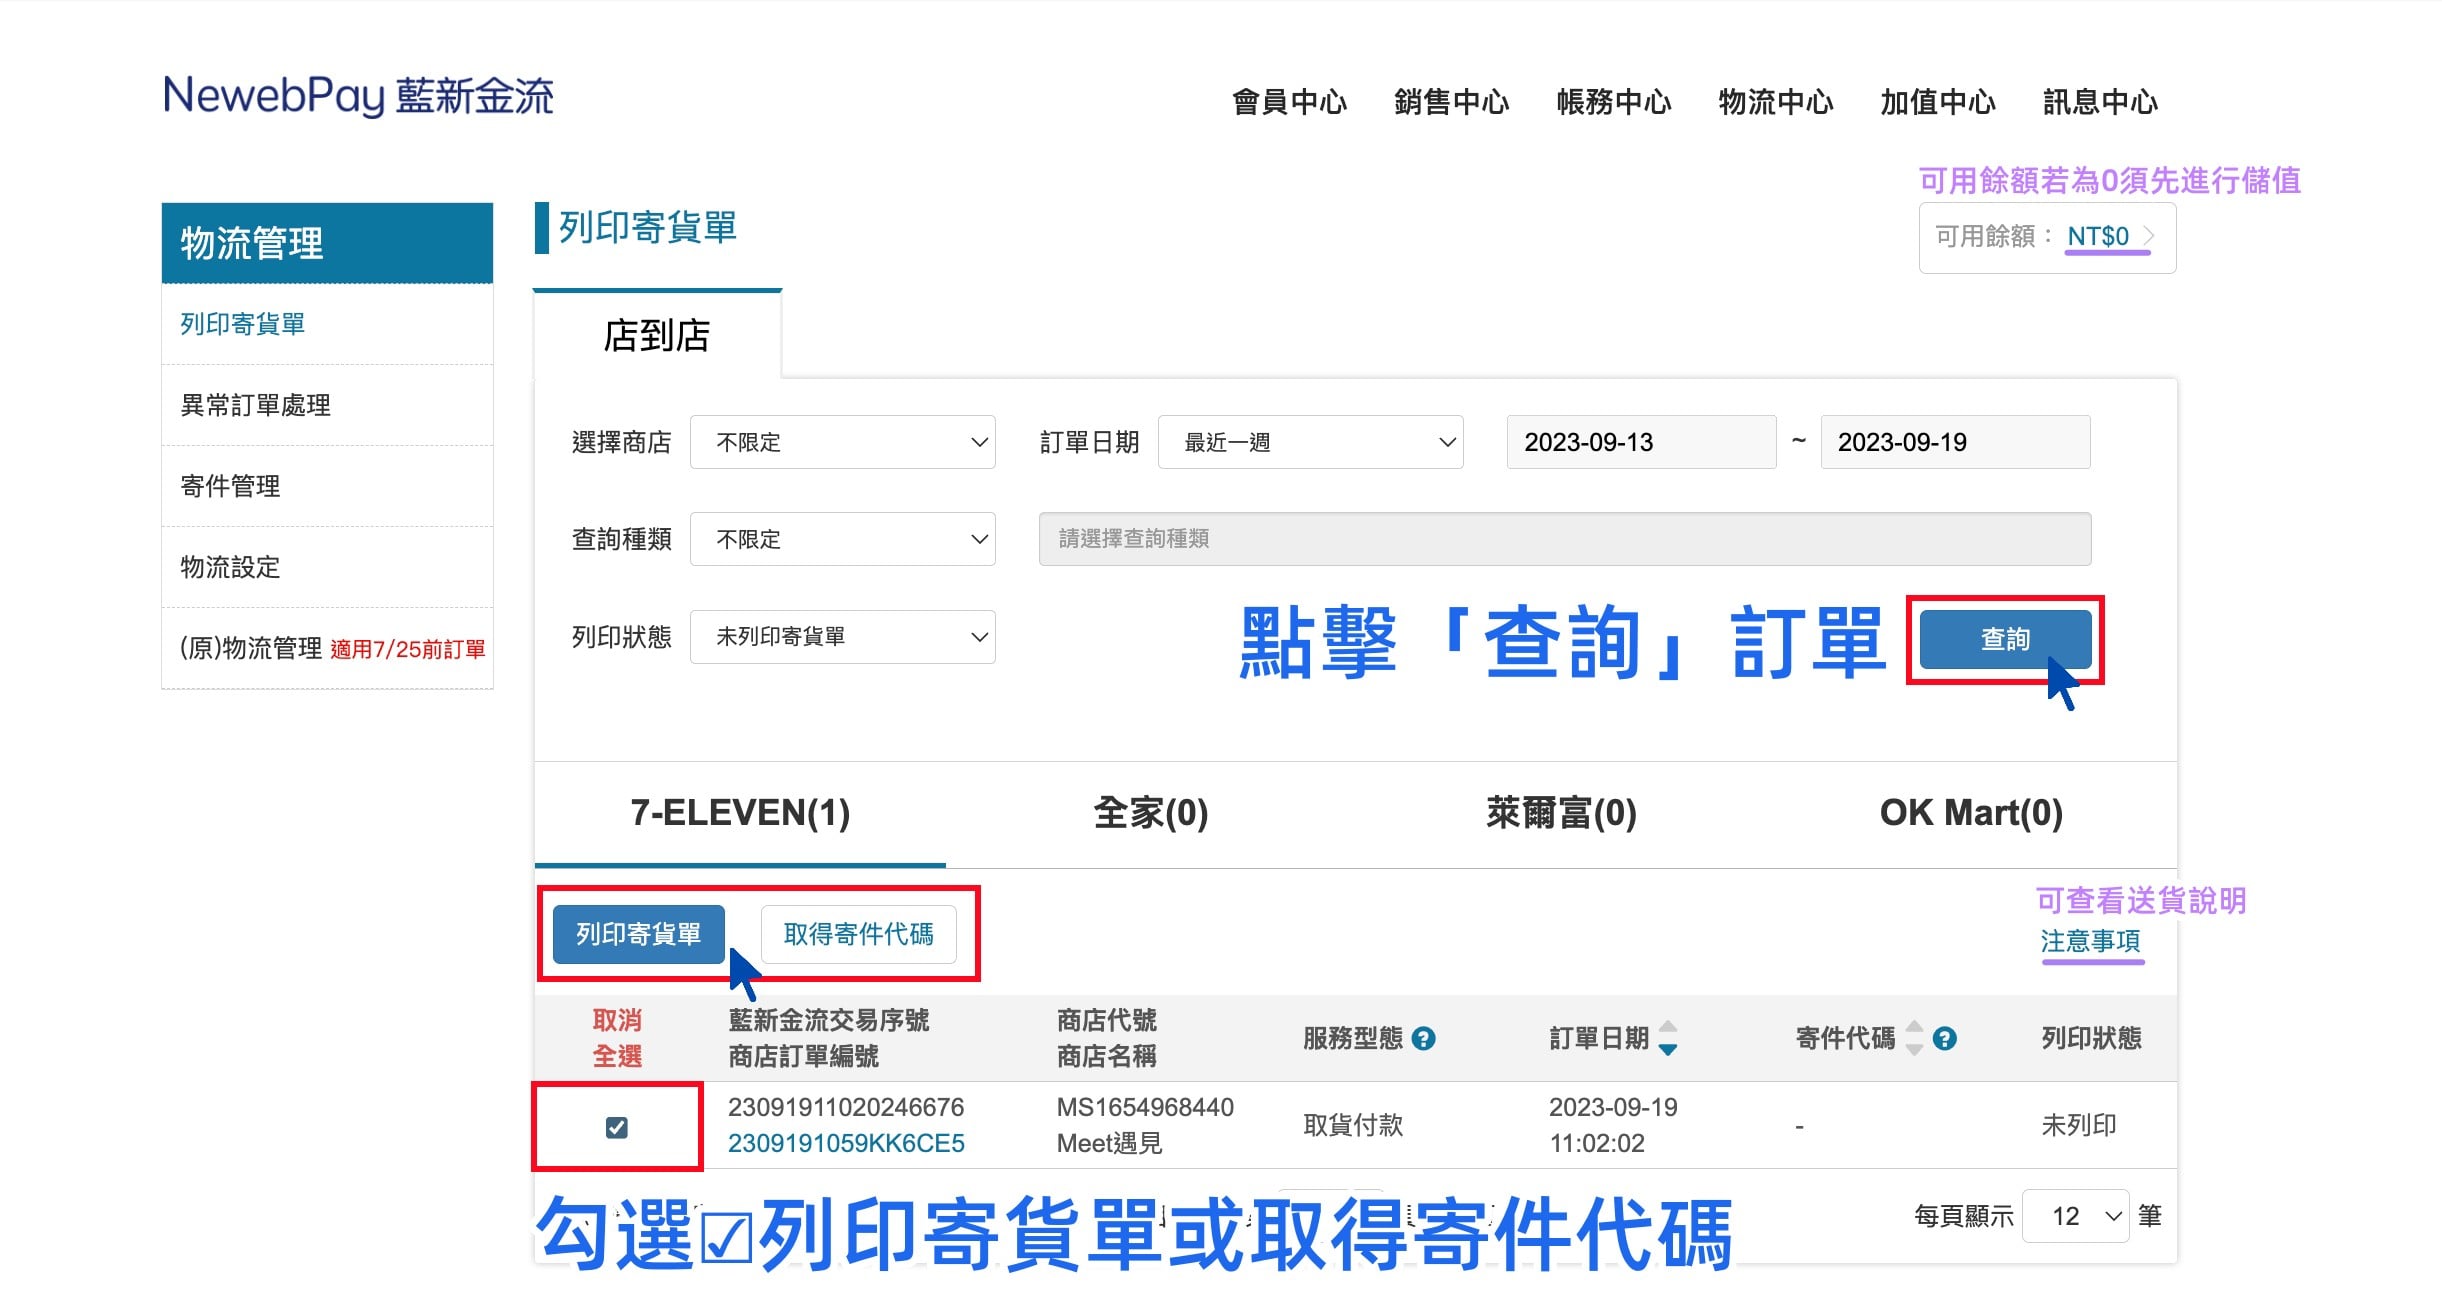Click the 寄件代碼 help question icon
The image size is (2442, 1314).
tap(1944, 1039)
